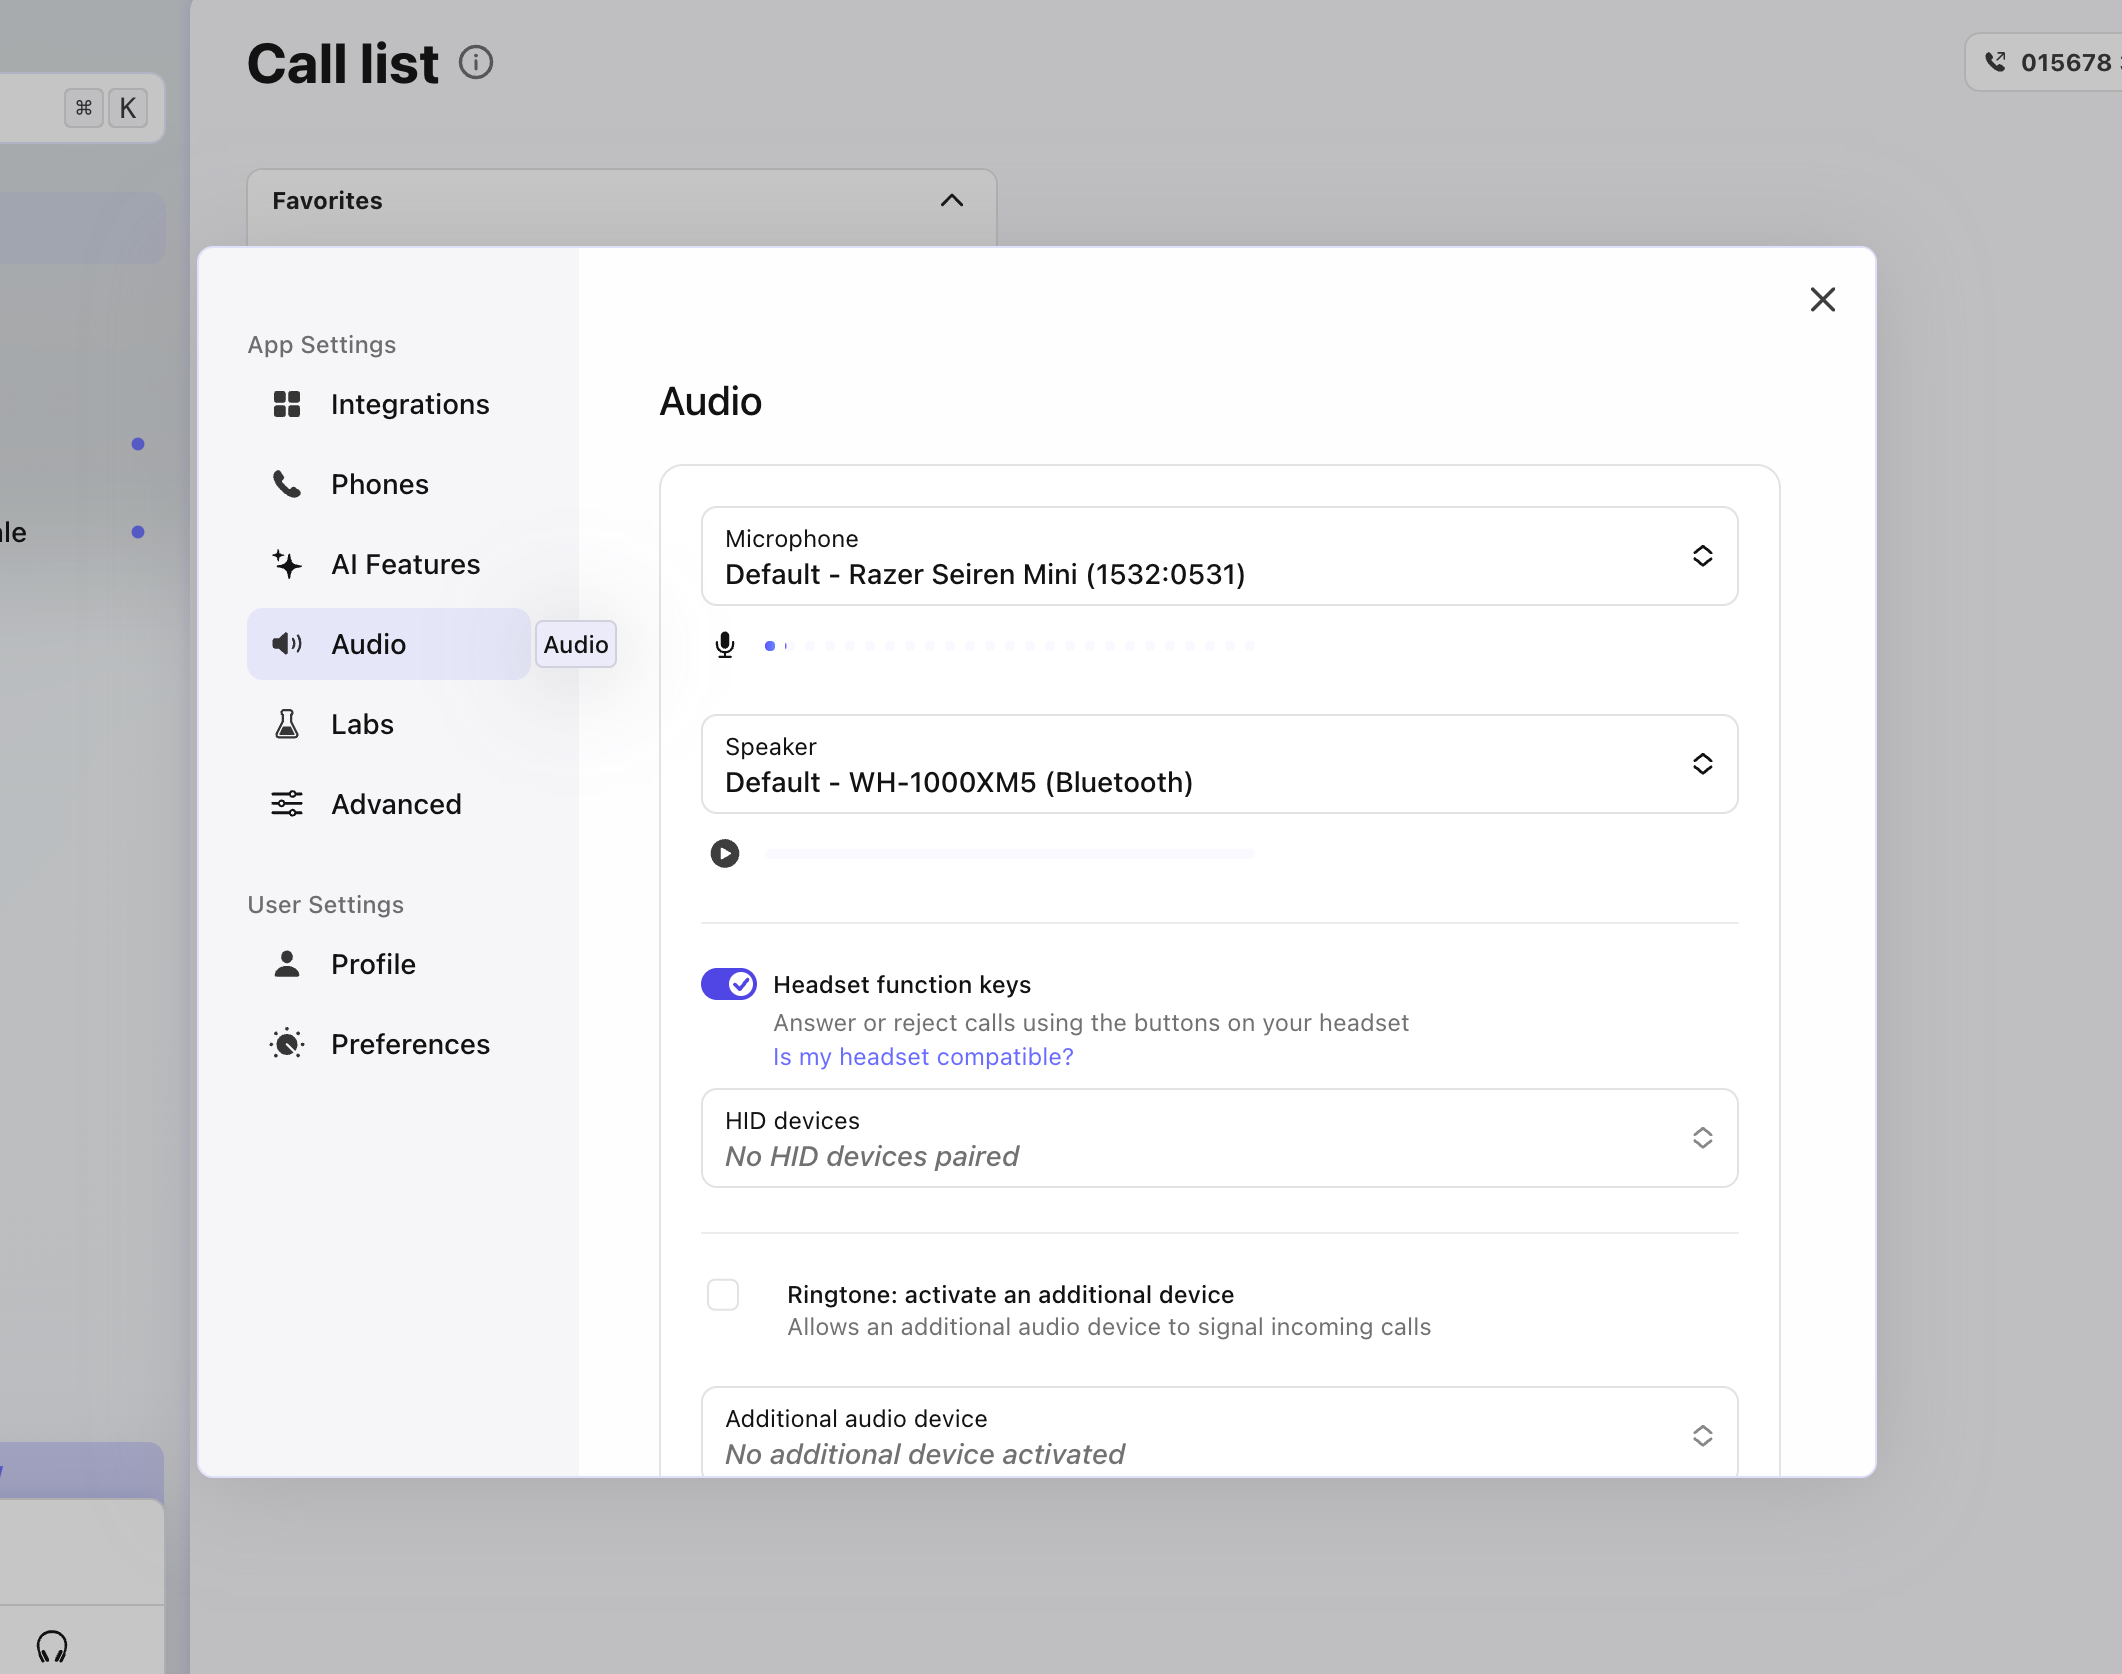The image size is (2122, 1674).
Task: Click 'Is my headset compatible?' link
Action: (923, 1056)
